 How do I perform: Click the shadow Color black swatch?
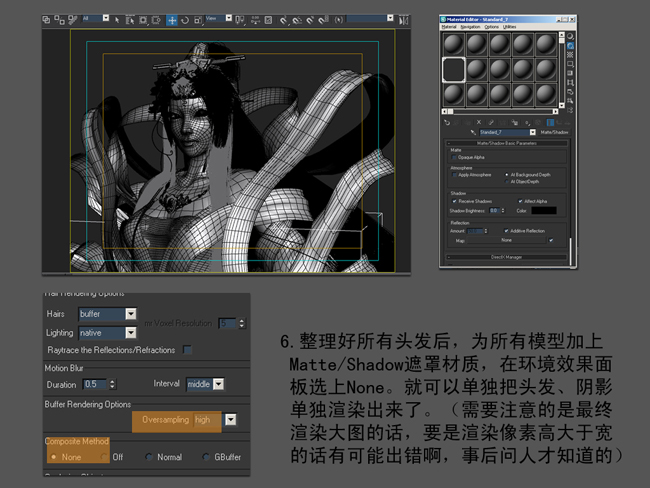tap(544, 211)
